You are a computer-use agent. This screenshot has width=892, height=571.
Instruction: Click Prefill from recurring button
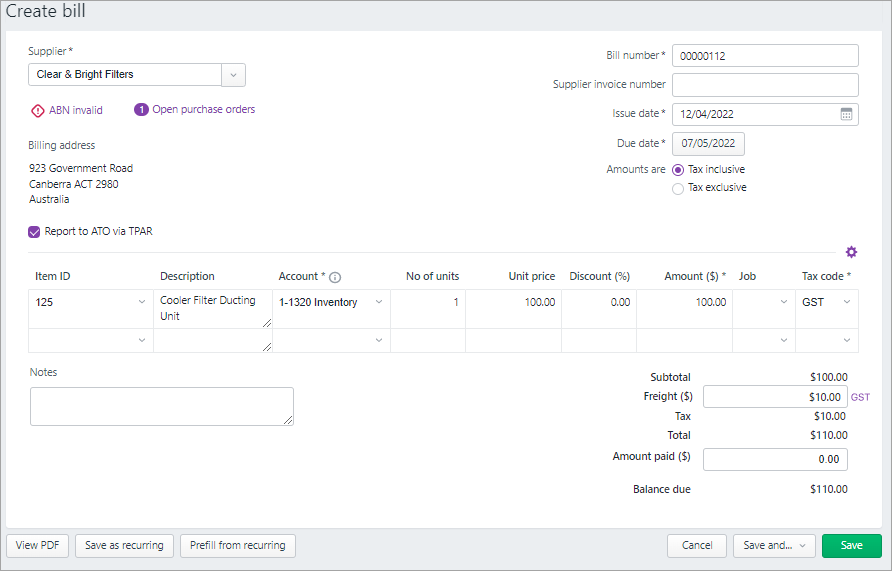coord(238,546)
